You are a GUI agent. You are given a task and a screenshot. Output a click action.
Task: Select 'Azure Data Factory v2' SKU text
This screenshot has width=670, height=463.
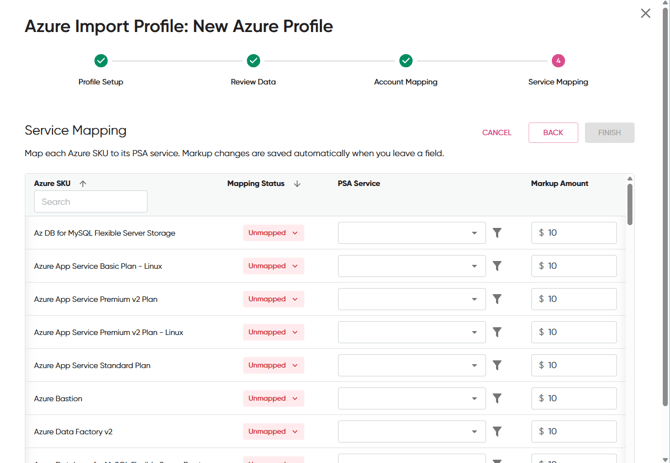click(73, 432)
